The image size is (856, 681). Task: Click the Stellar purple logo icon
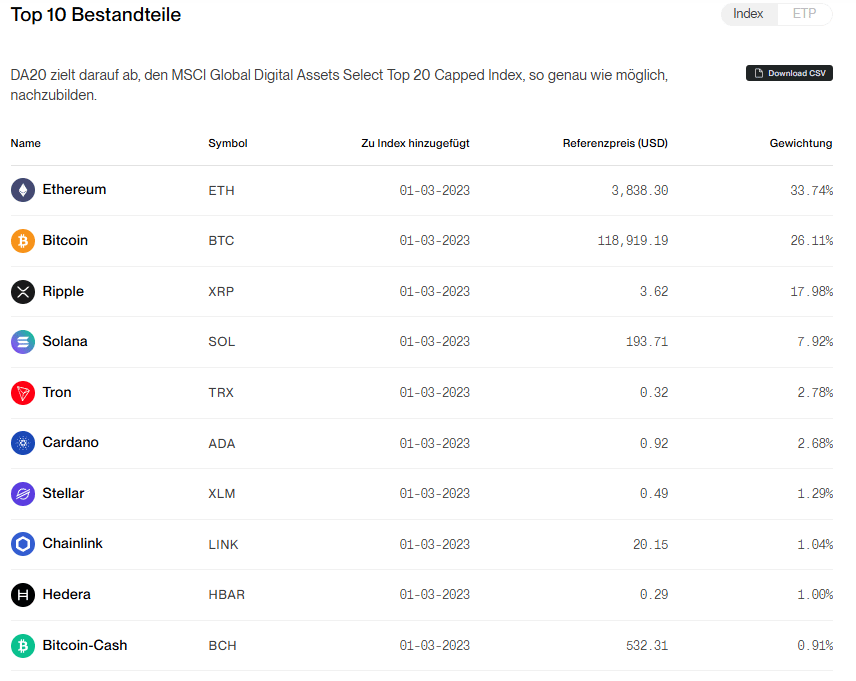coord(23,494)
